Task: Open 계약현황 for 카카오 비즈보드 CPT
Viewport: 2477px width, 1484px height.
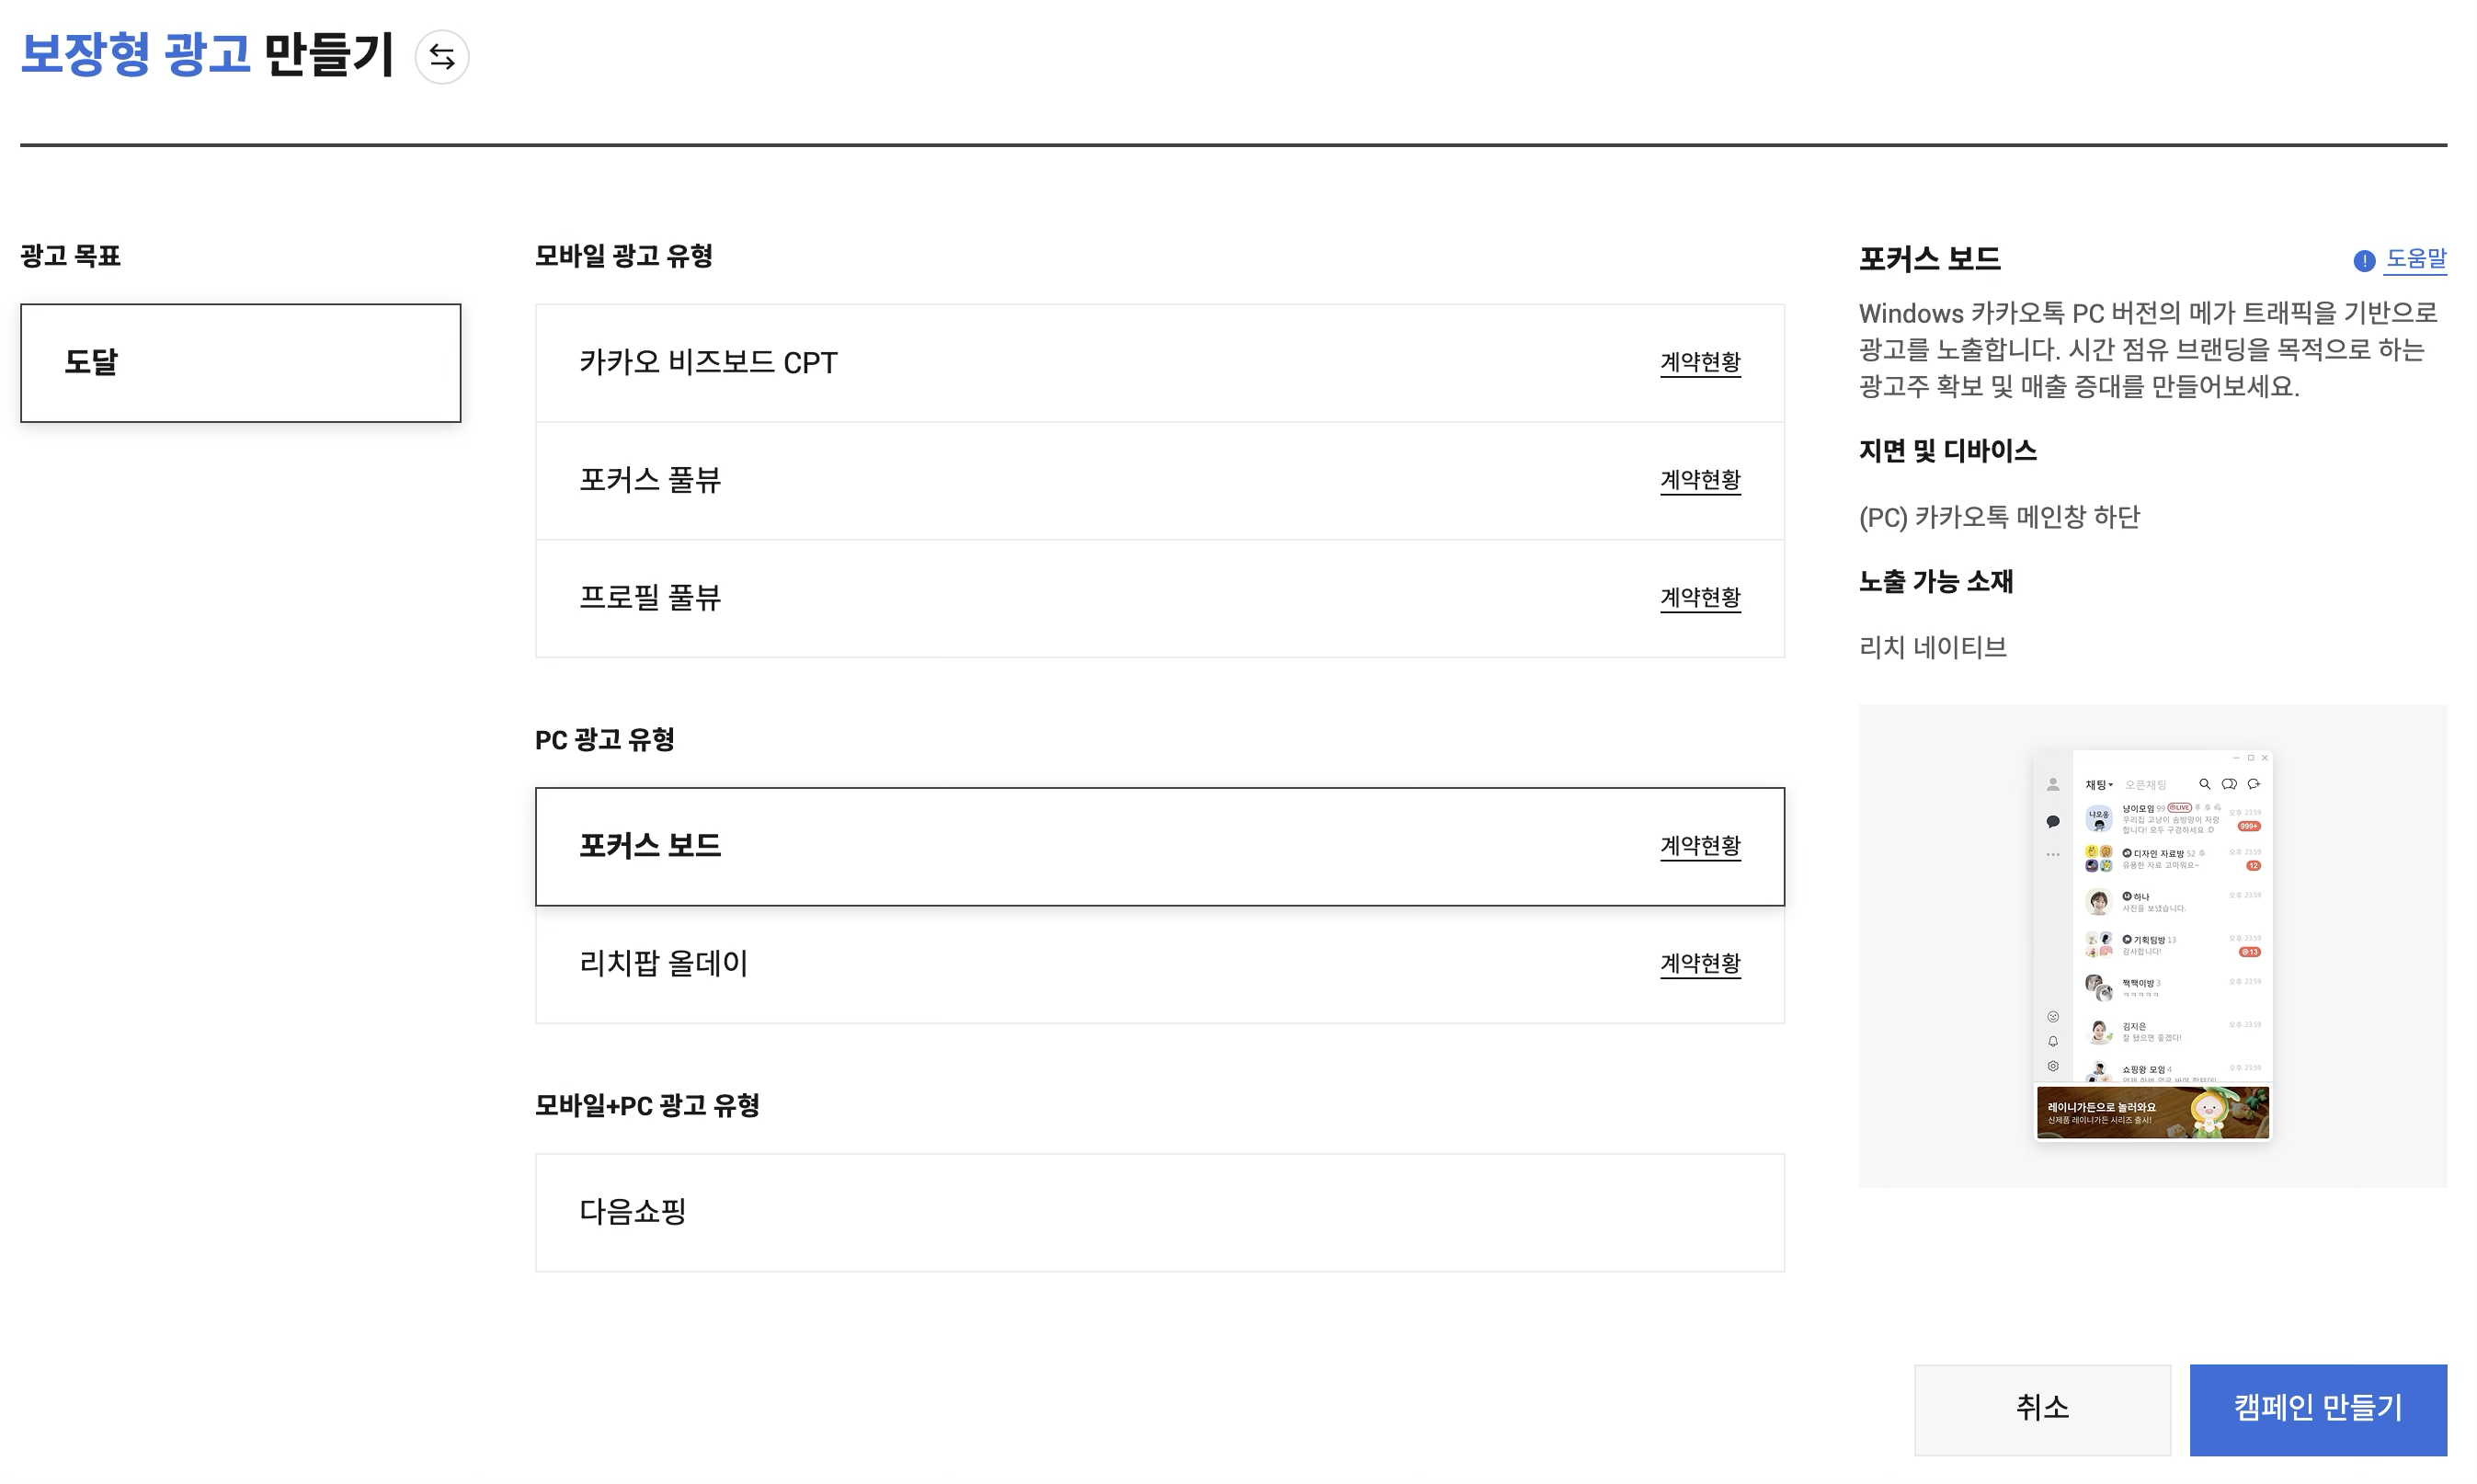Action: (1700, 363)
